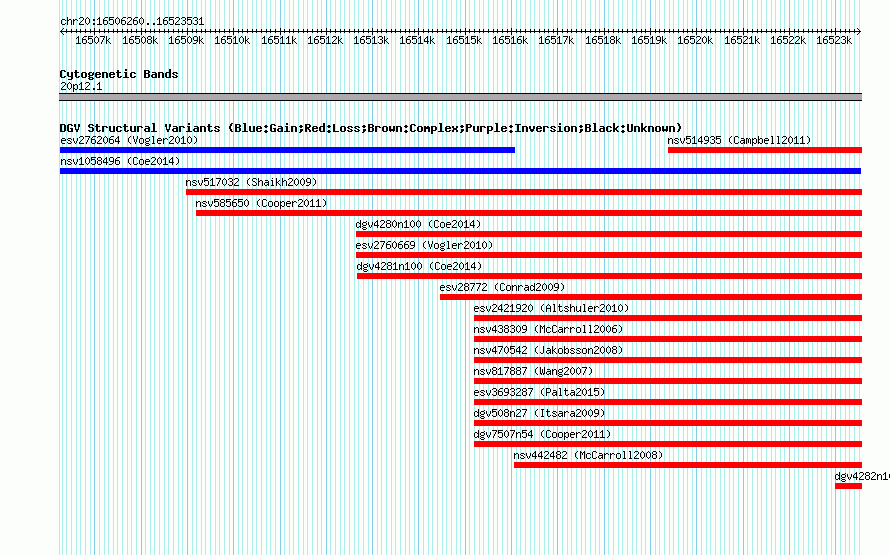
Task: Click ruler position 16518k
Action: 603,40
